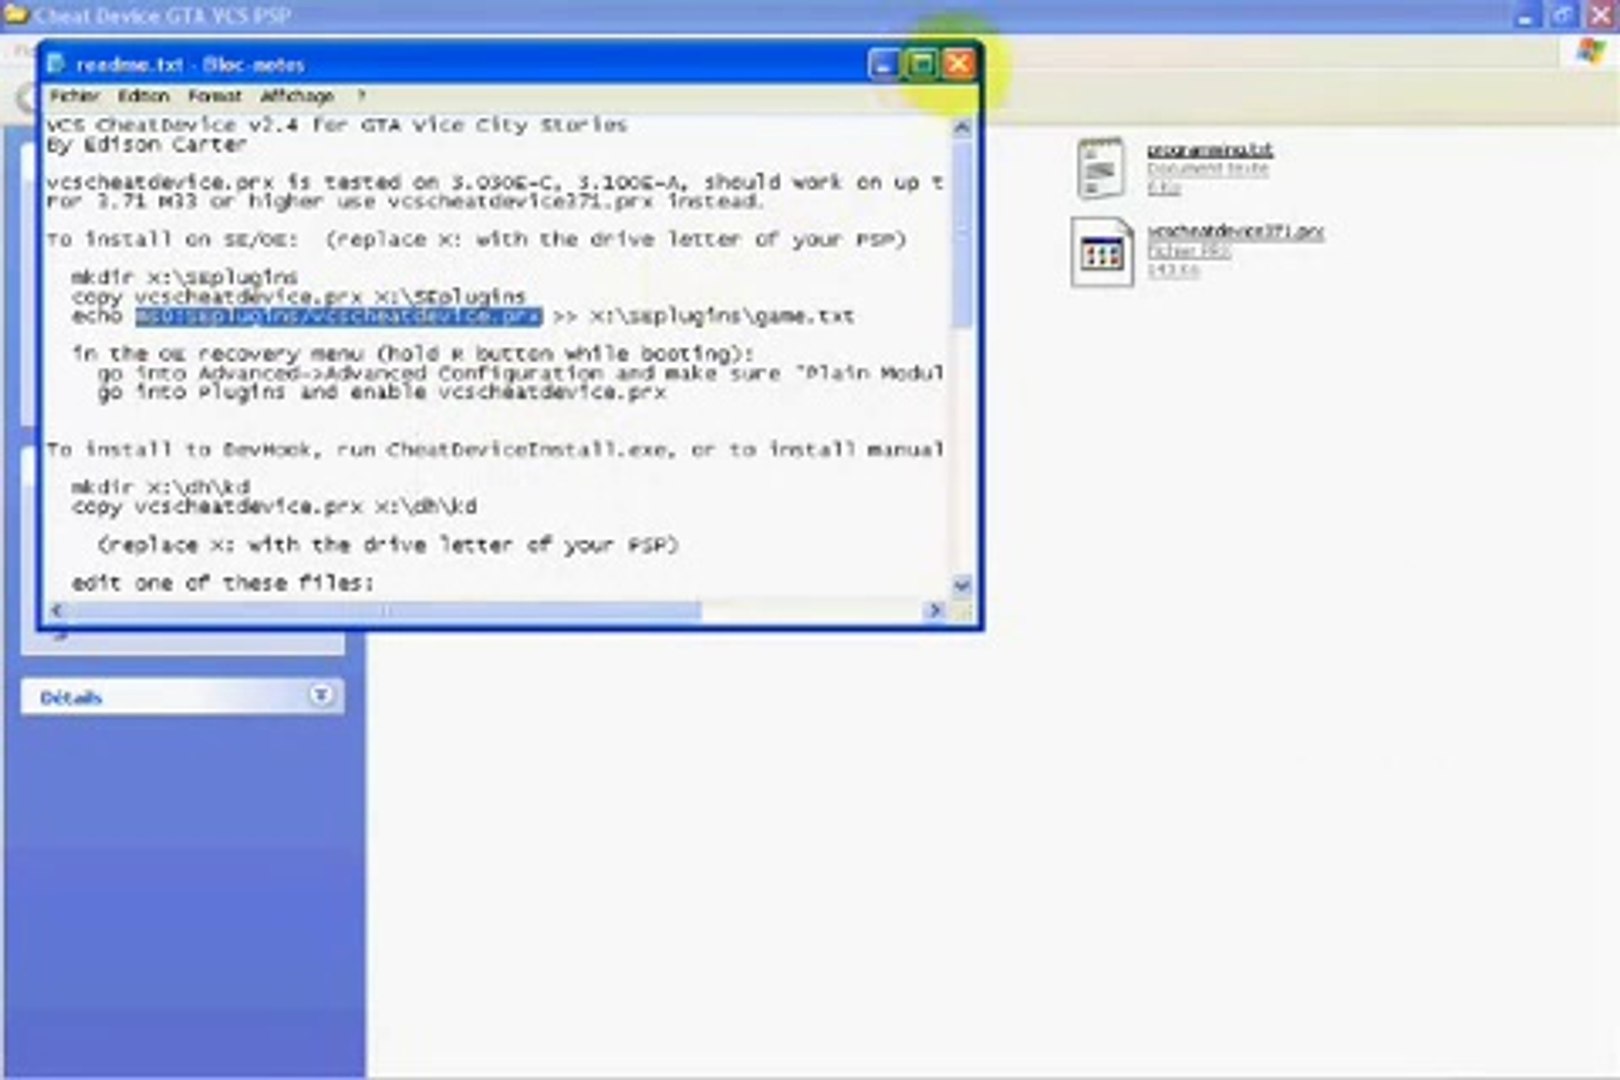
Task: Click the vertical scrollbar up arrow in Notepad
Action: tap(962, 128)
